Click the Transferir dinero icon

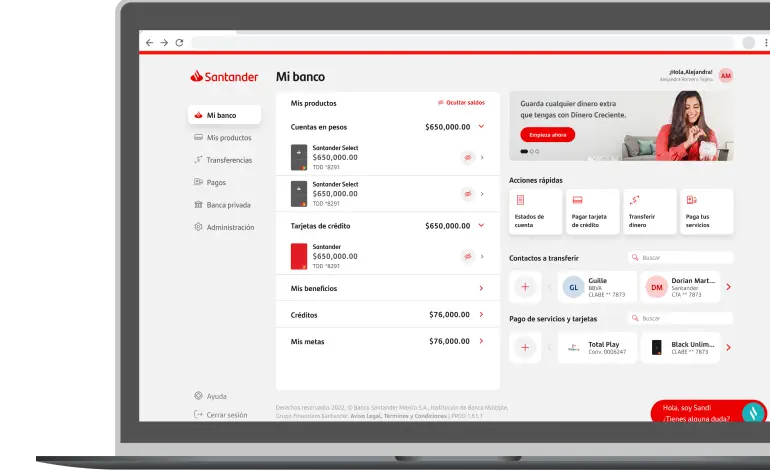pyautogui.click(x=634, y=199)
